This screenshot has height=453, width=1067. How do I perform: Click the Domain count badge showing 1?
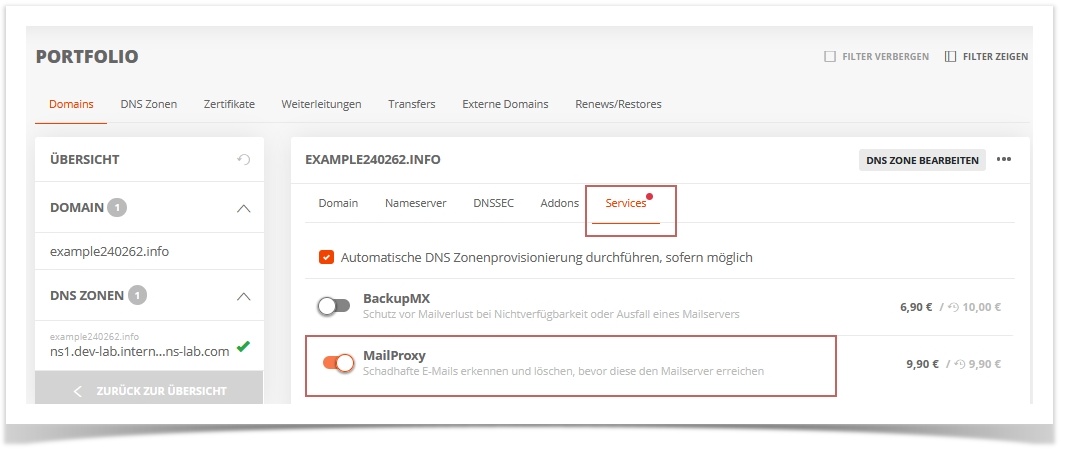(x=116, y=207)
